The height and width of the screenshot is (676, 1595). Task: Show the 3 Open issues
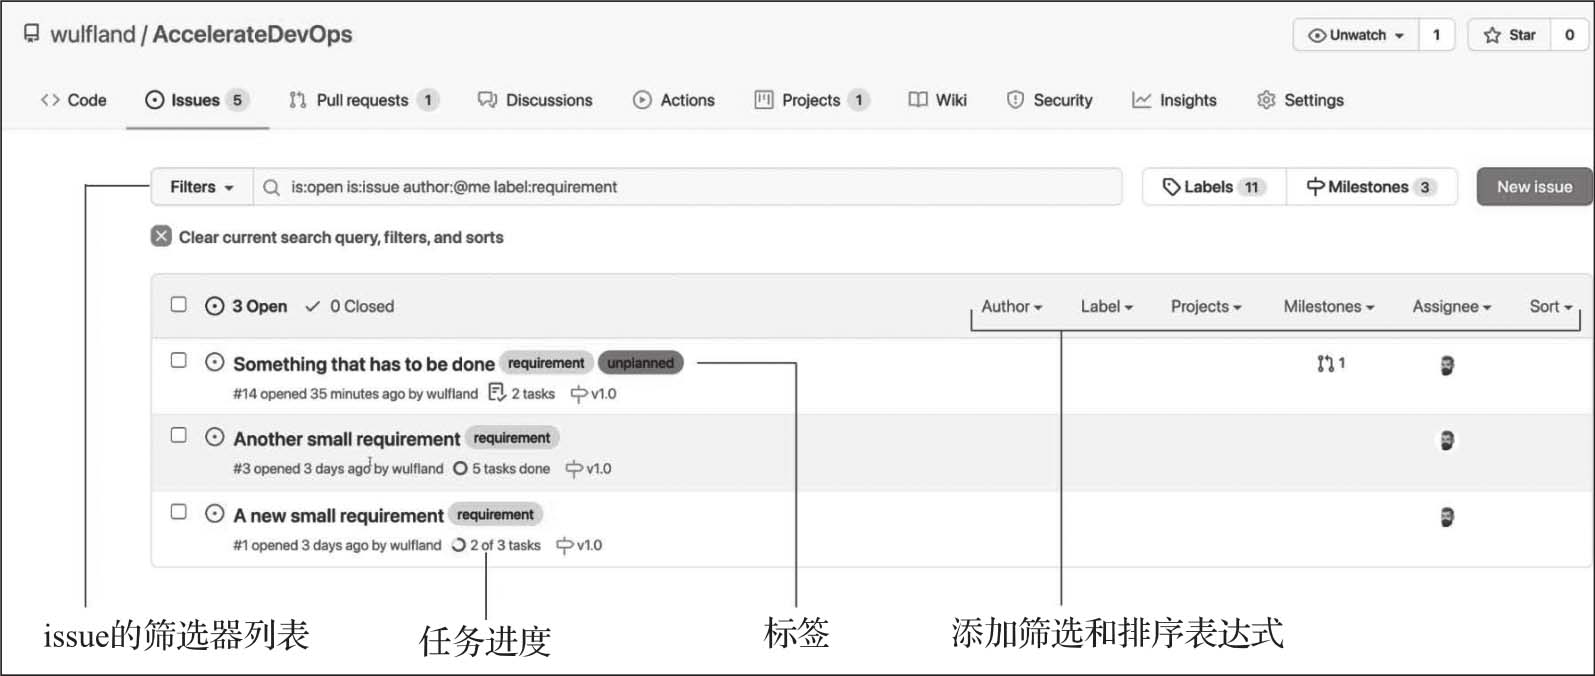246,306
